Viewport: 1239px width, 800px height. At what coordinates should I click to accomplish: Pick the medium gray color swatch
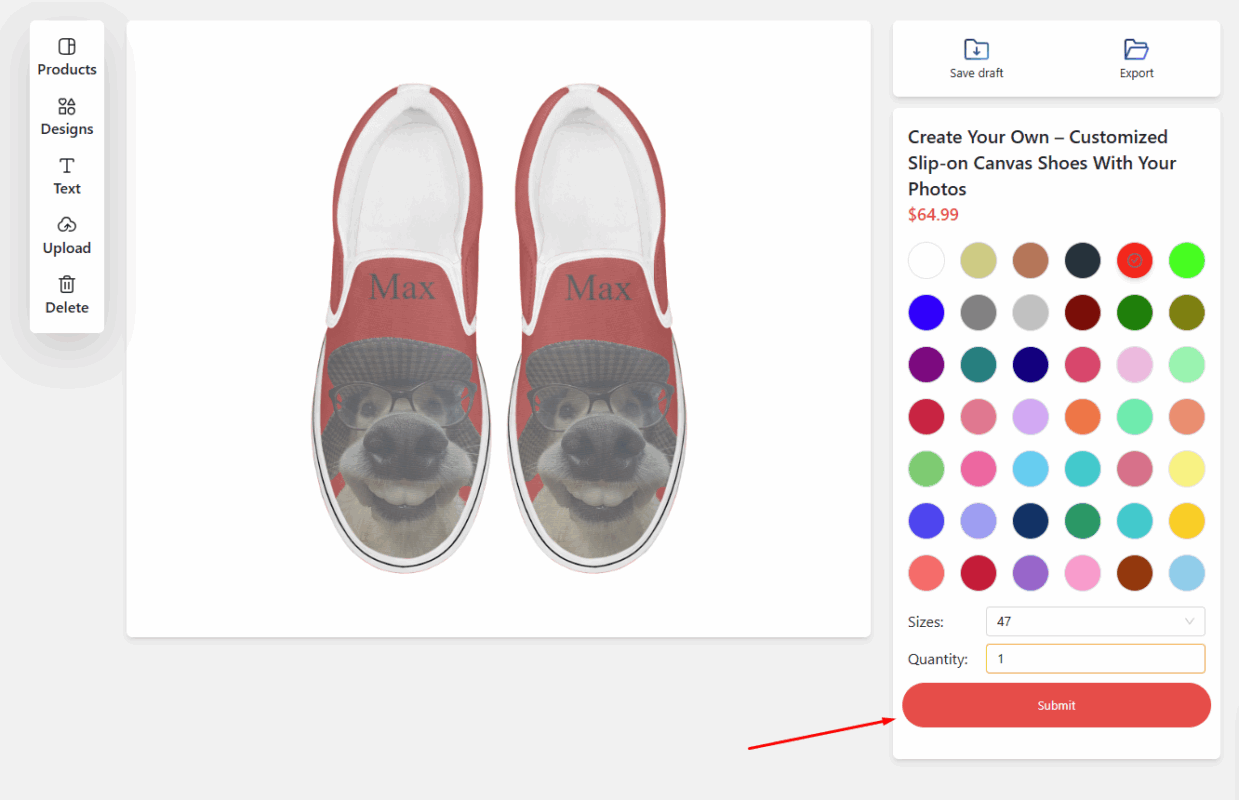click(x=978, y=313)
